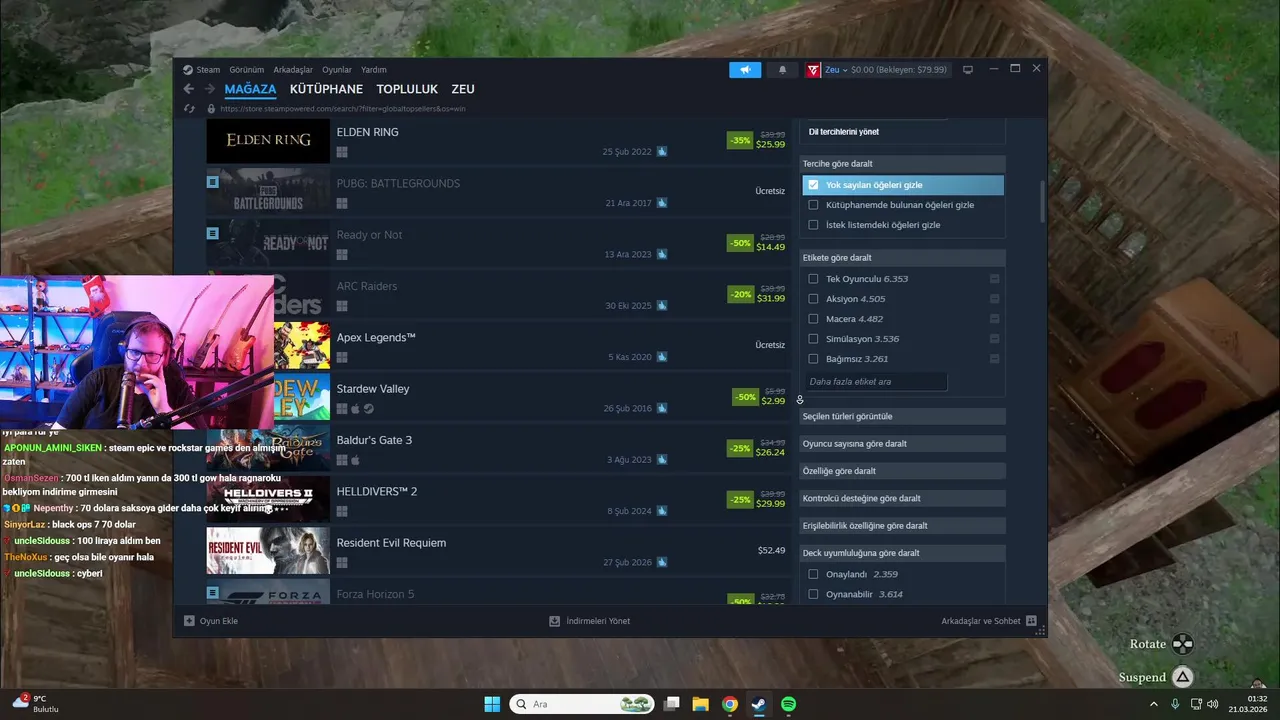Image resolution: width=1280 pixels, height=720 pixels.
Task: Click the plus icon beside Oyun Ekle
Action: click(189, 621)
